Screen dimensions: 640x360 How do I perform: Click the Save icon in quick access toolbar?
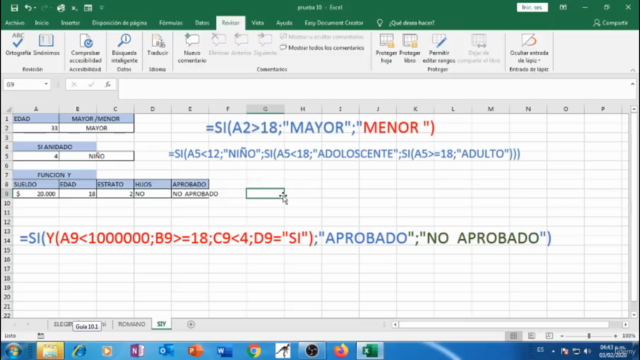point(14,8)
